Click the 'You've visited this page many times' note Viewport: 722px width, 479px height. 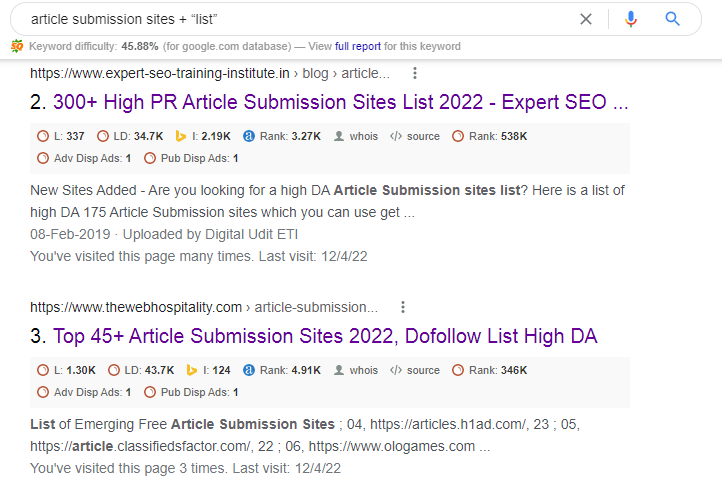[199, 257]
